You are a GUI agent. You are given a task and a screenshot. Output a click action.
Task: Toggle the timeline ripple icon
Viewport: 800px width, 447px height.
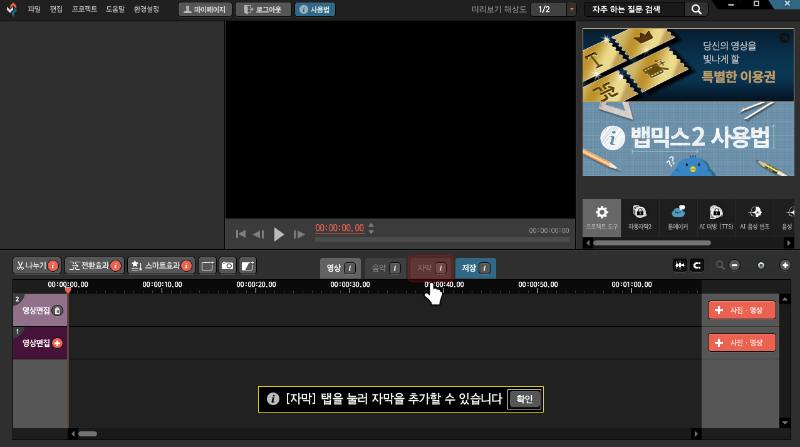pyautogui.click(x=680, y=265)
